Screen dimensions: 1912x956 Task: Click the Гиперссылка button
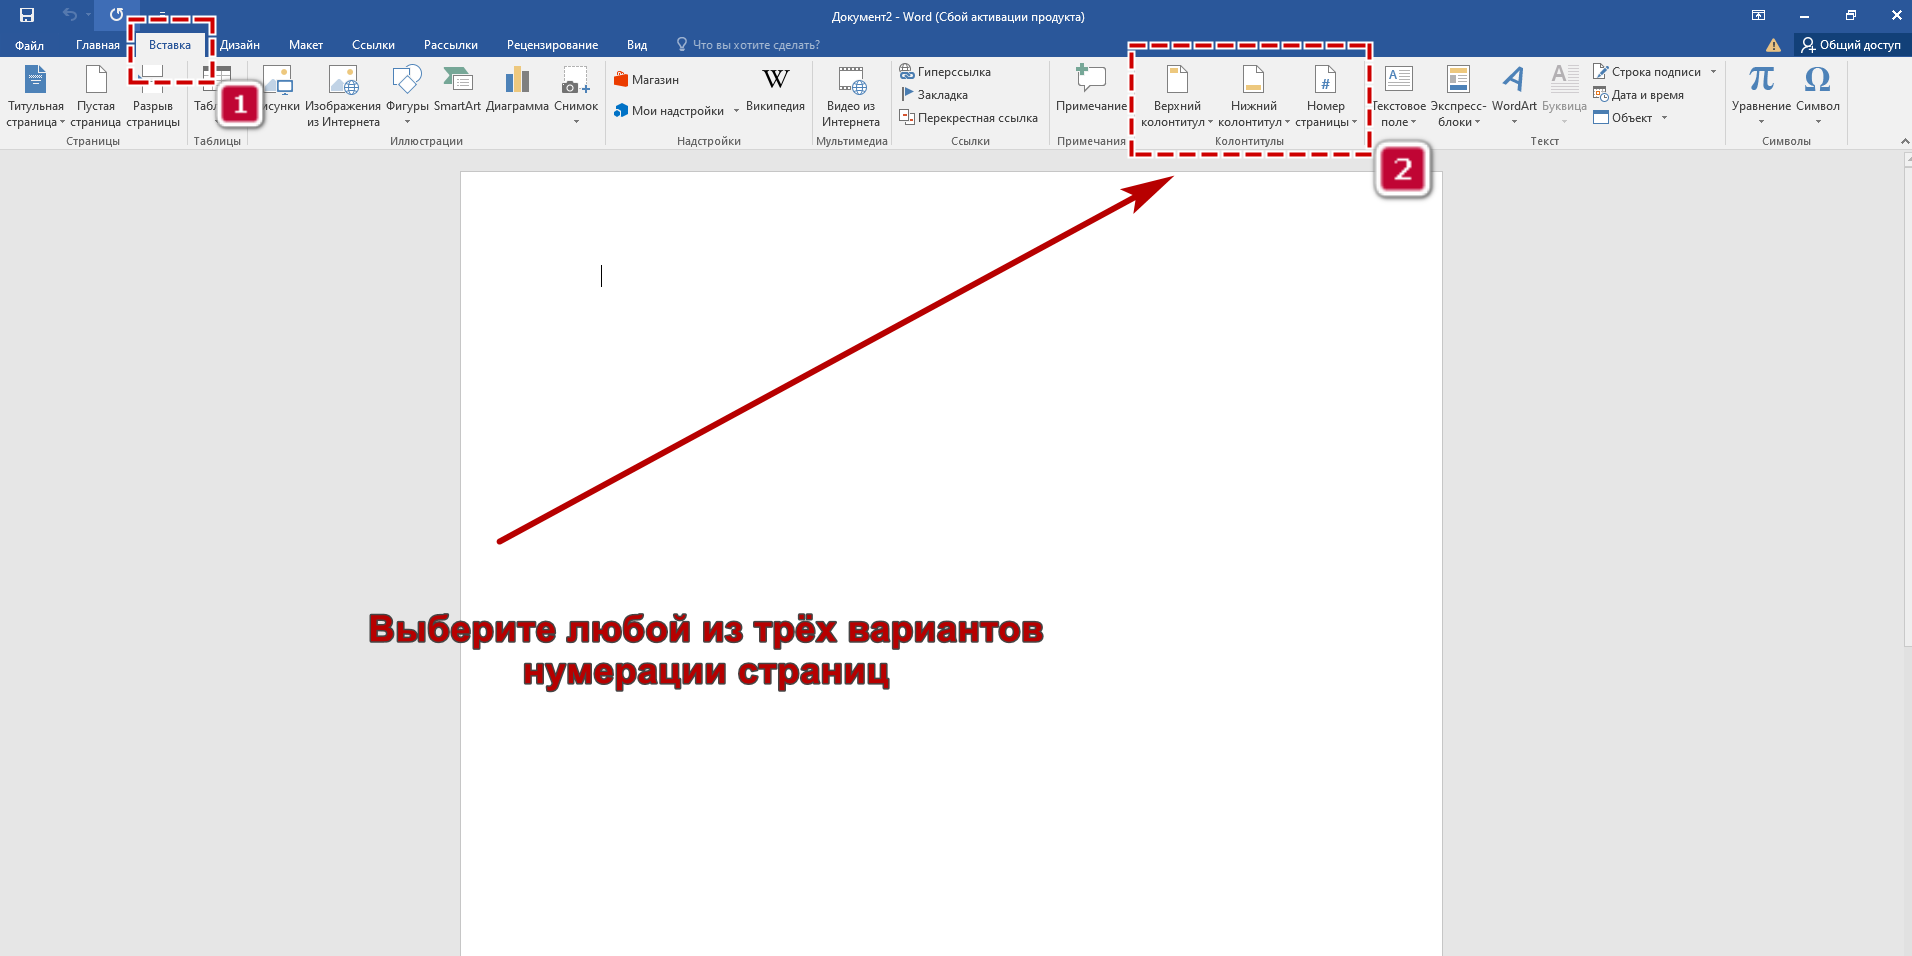pyautogui.click(x=945, y=72)
